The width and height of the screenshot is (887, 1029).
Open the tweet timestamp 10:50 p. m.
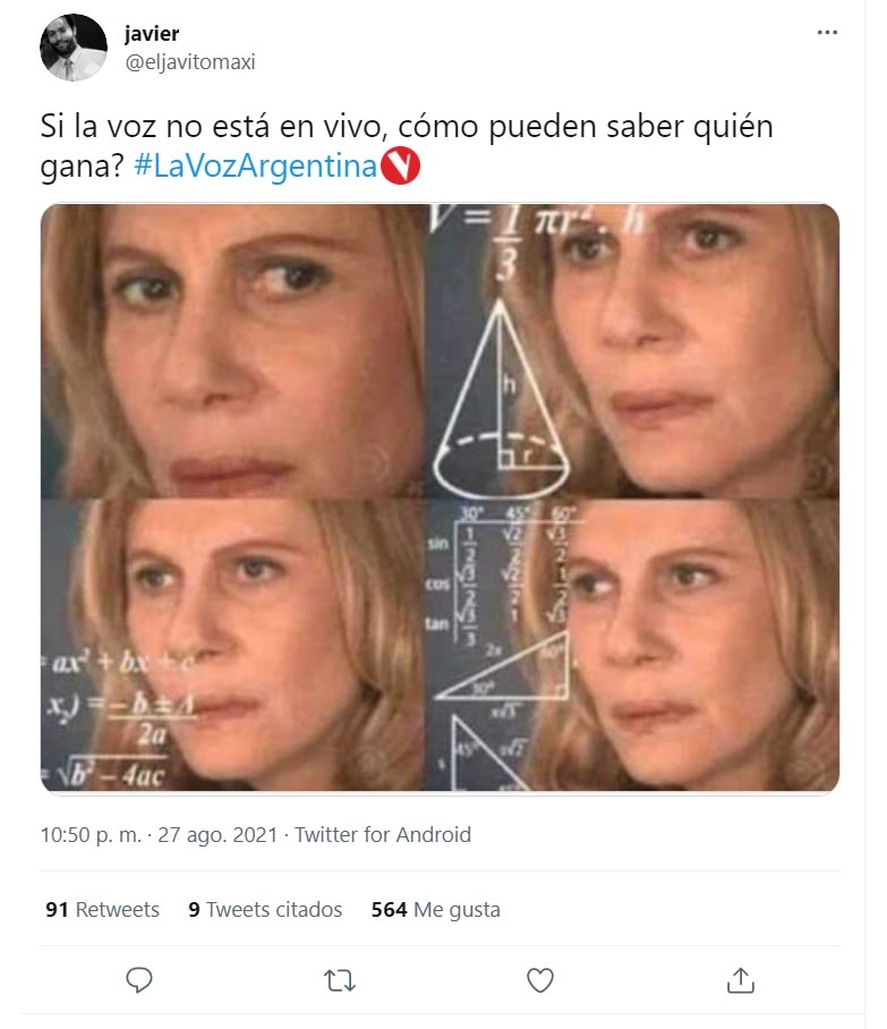pyautogui.click(x=91, y=835)
